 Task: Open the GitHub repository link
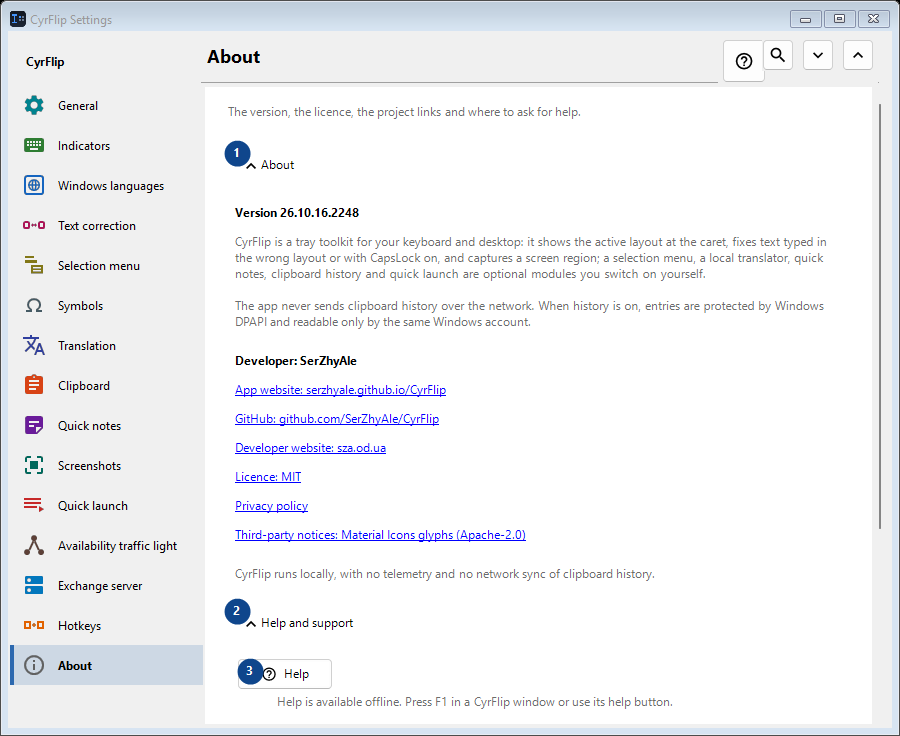tap(337, 419)
